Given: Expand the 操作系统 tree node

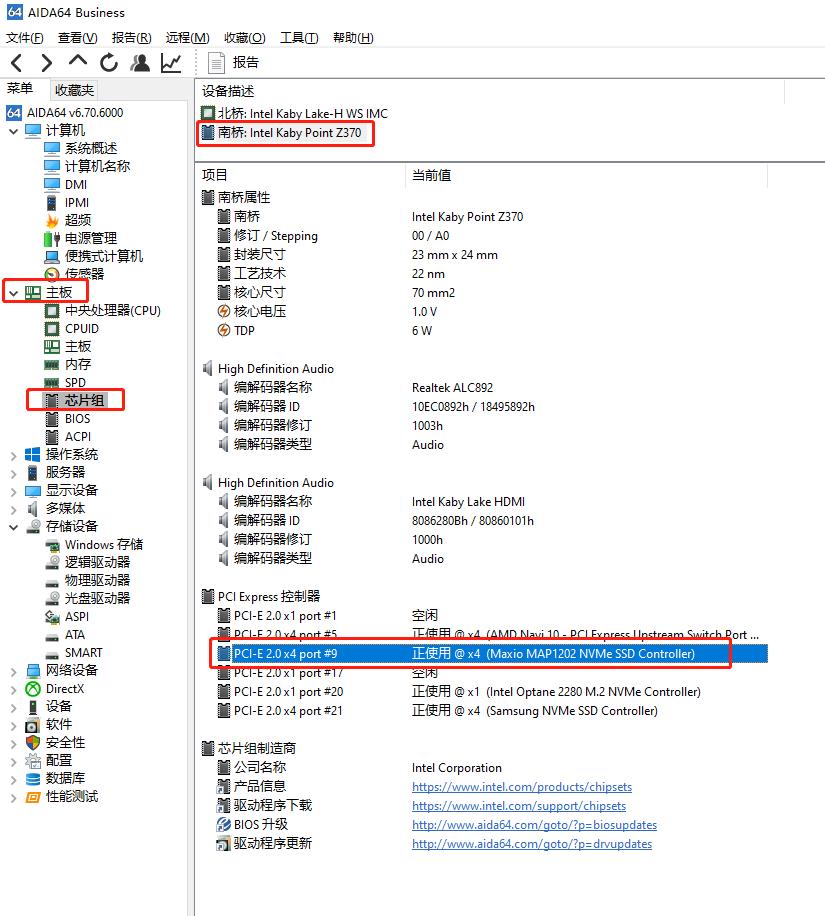Looking at the screenshot, I should coord(13,455).
